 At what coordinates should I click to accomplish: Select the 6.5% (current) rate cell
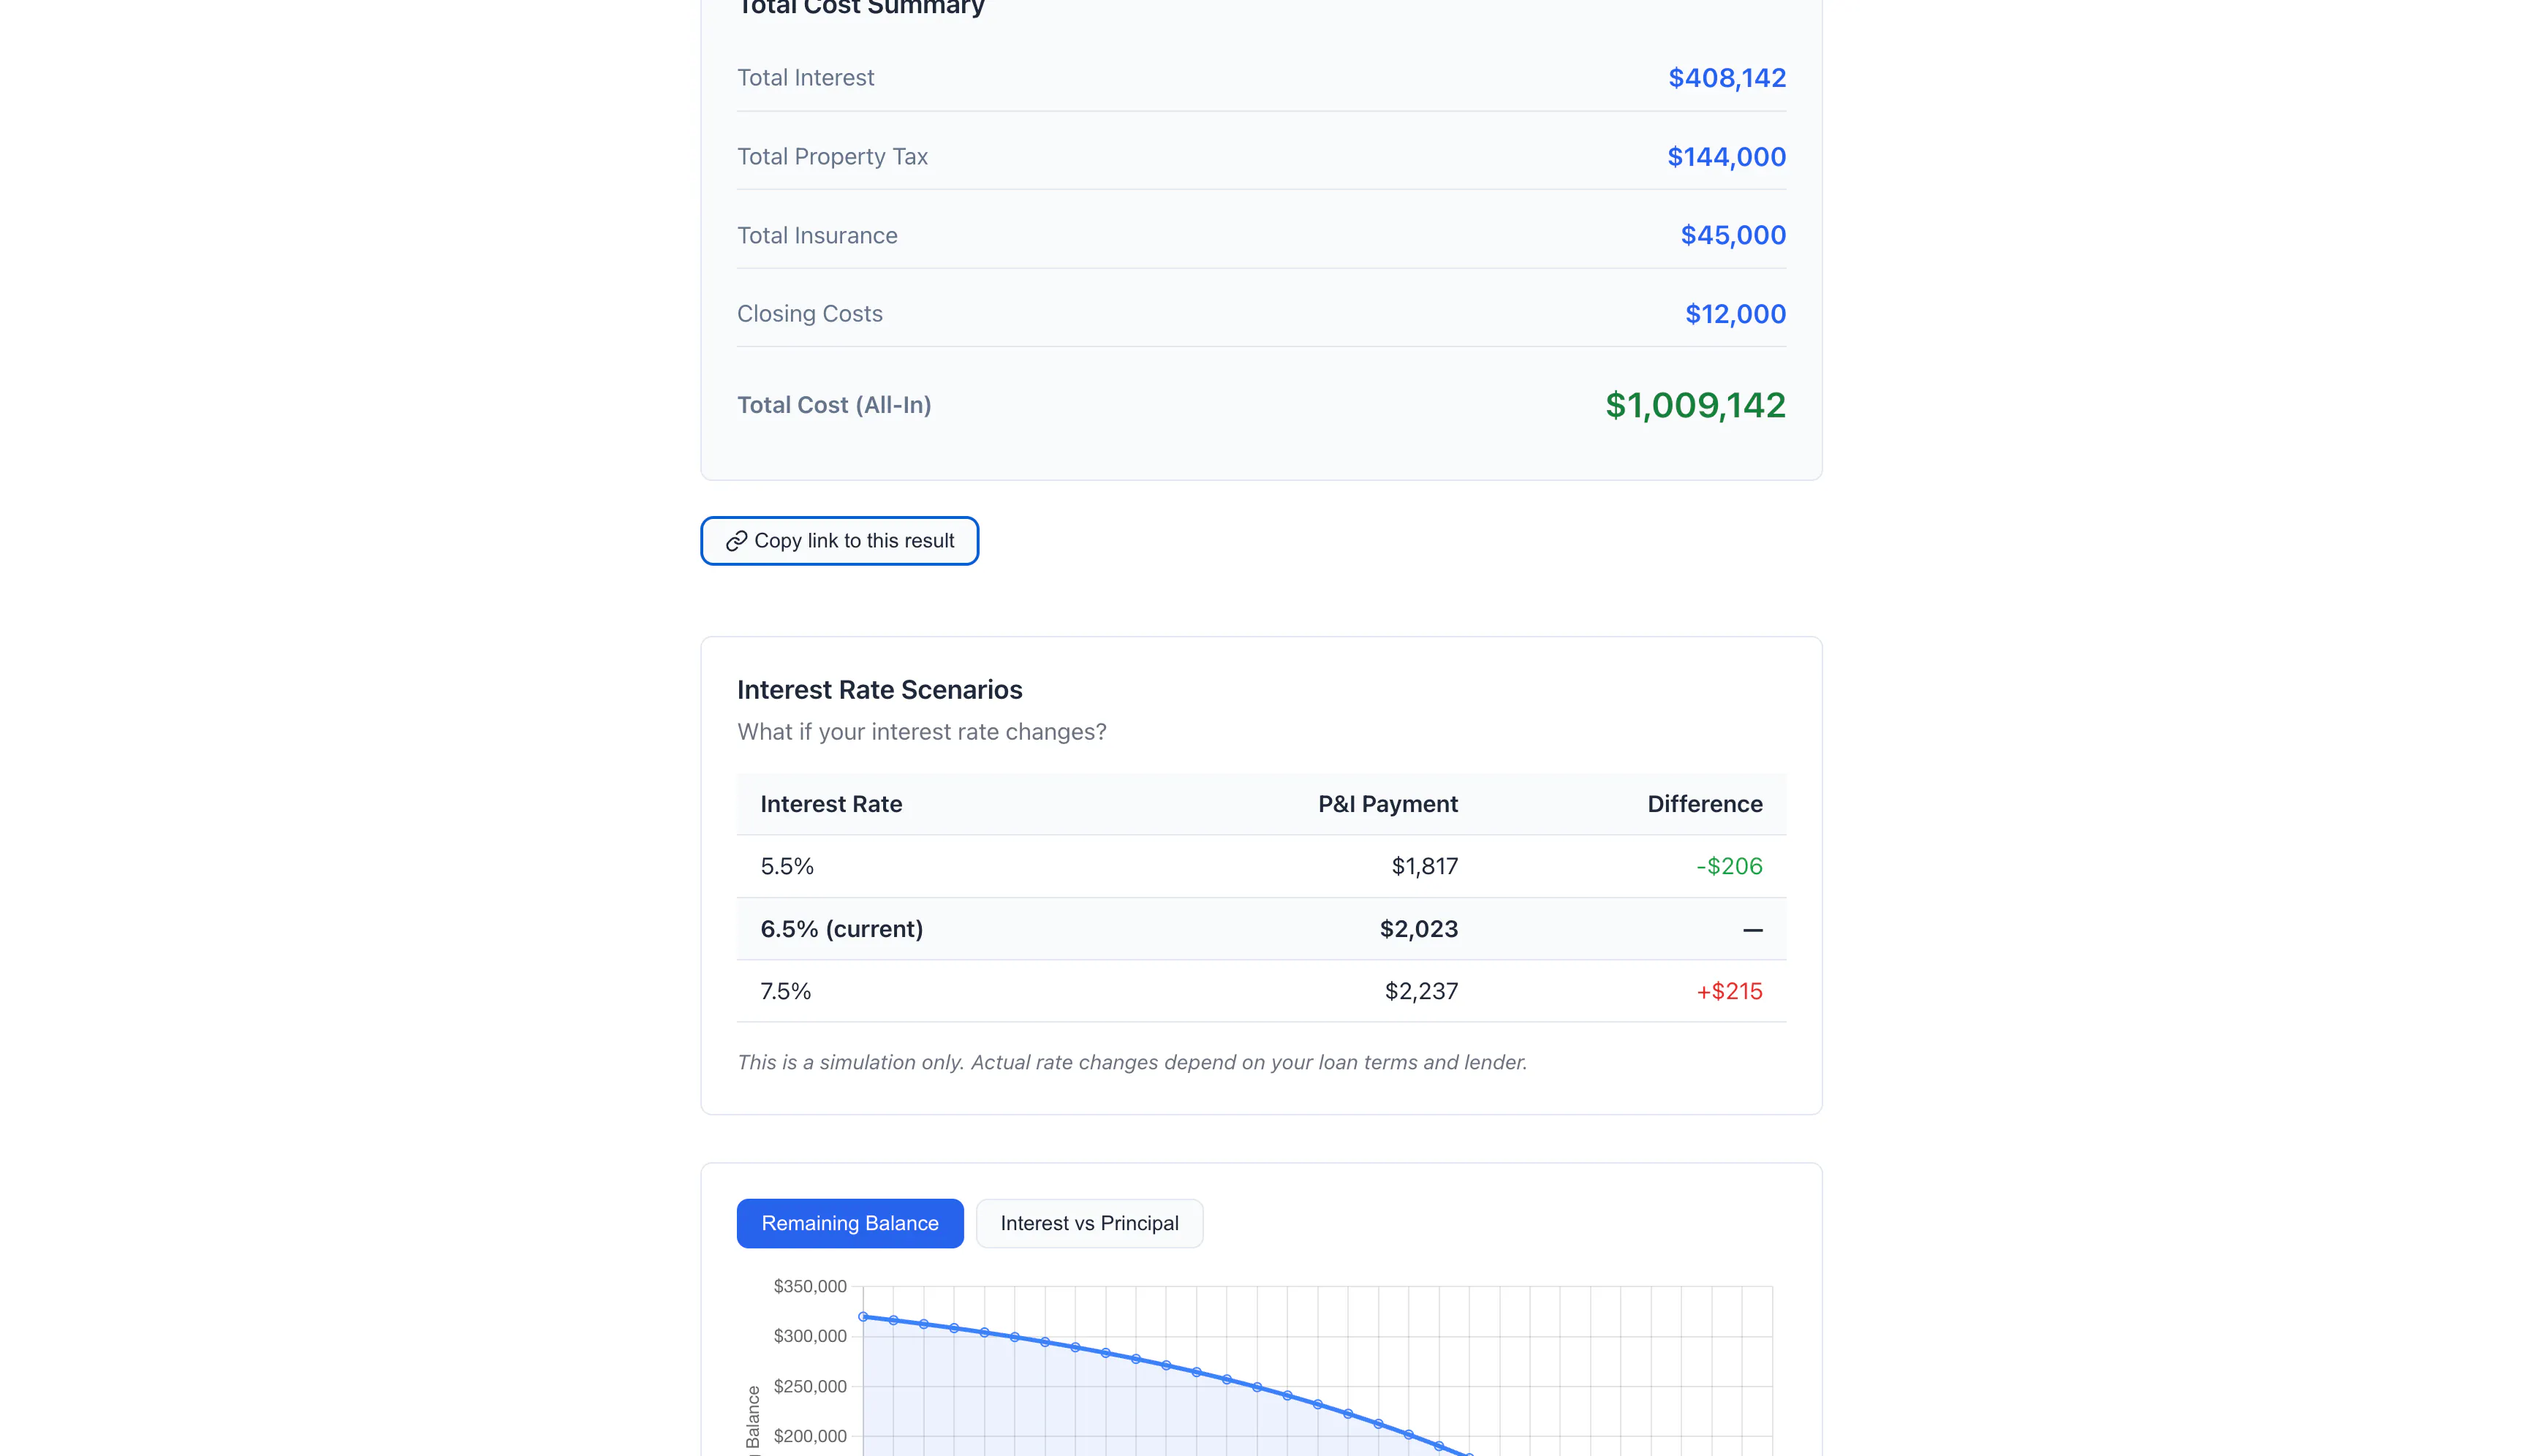pyautogui.click(x=841, y=929)
